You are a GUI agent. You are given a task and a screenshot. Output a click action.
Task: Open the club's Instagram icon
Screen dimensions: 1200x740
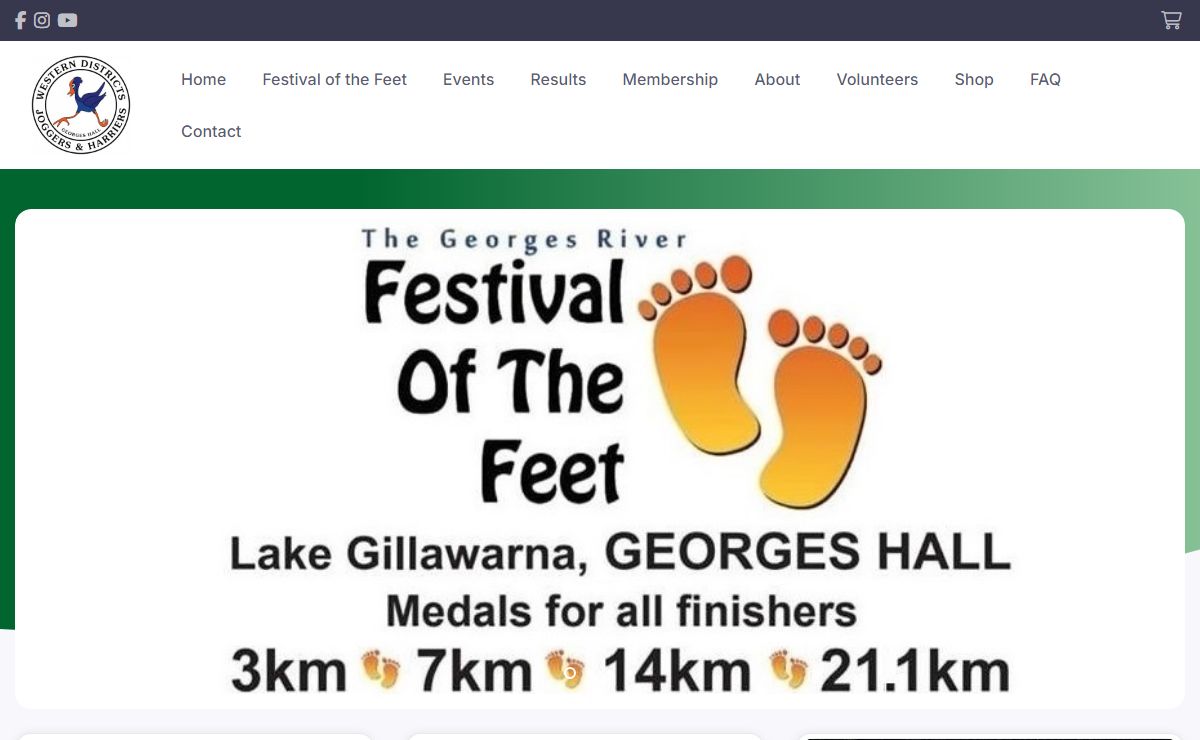pos(42,20)
